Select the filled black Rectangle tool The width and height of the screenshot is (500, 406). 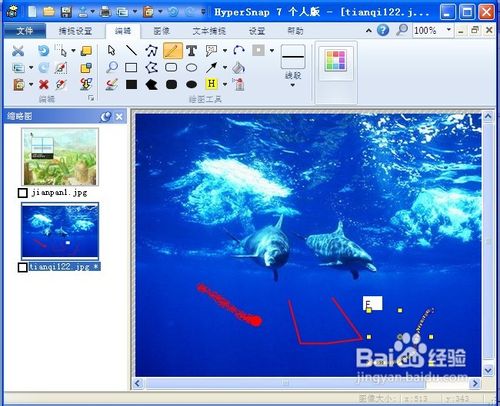pyautogui.click(x=131, y=84)
